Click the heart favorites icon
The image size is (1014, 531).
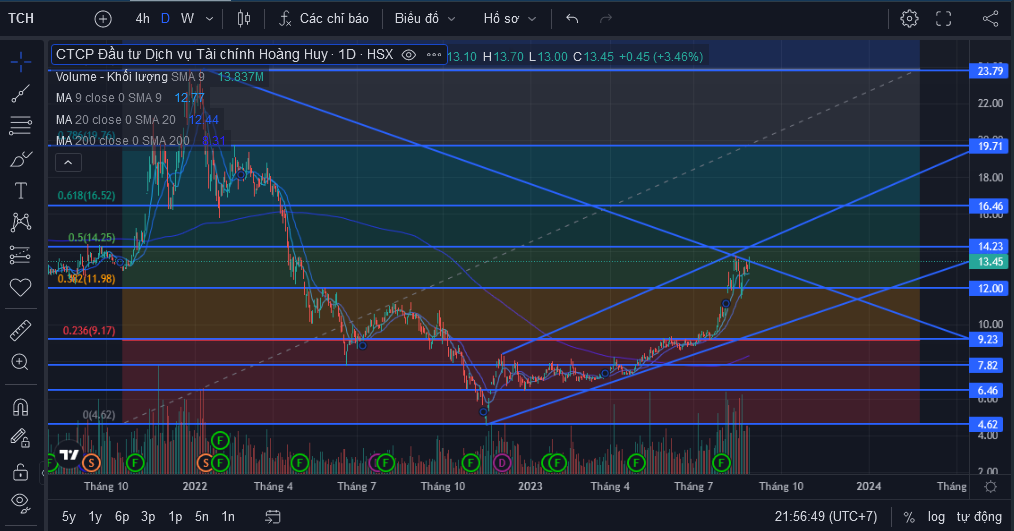(21, 287)
